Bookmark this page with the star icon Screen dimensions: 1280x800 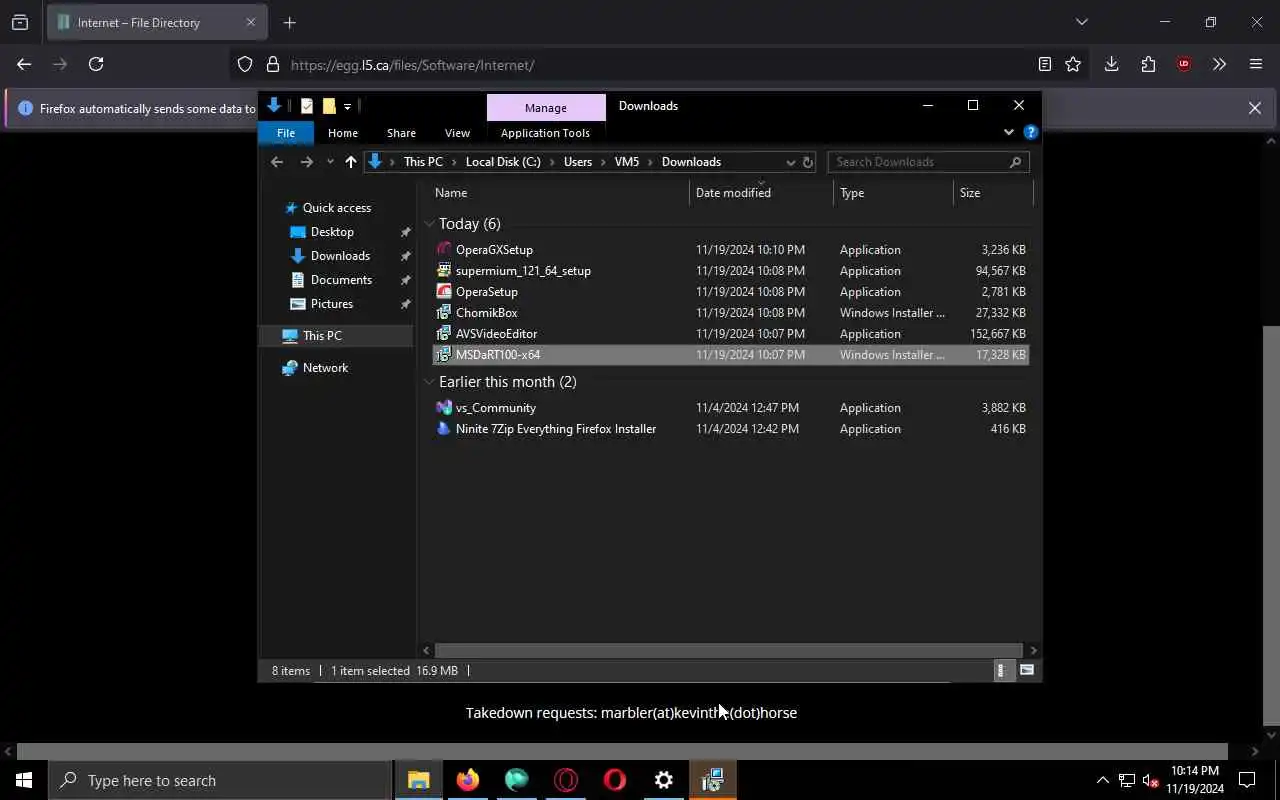[1073, 64]
